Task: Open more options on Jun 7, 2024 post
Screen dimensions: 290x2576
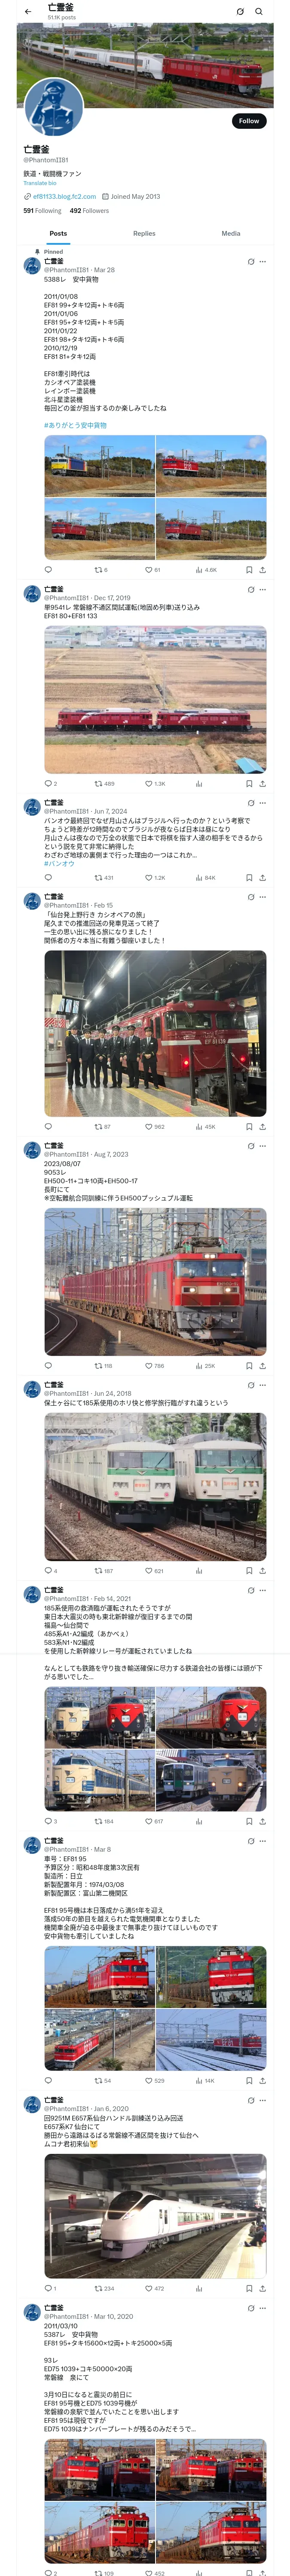Action: click(263, 803)
